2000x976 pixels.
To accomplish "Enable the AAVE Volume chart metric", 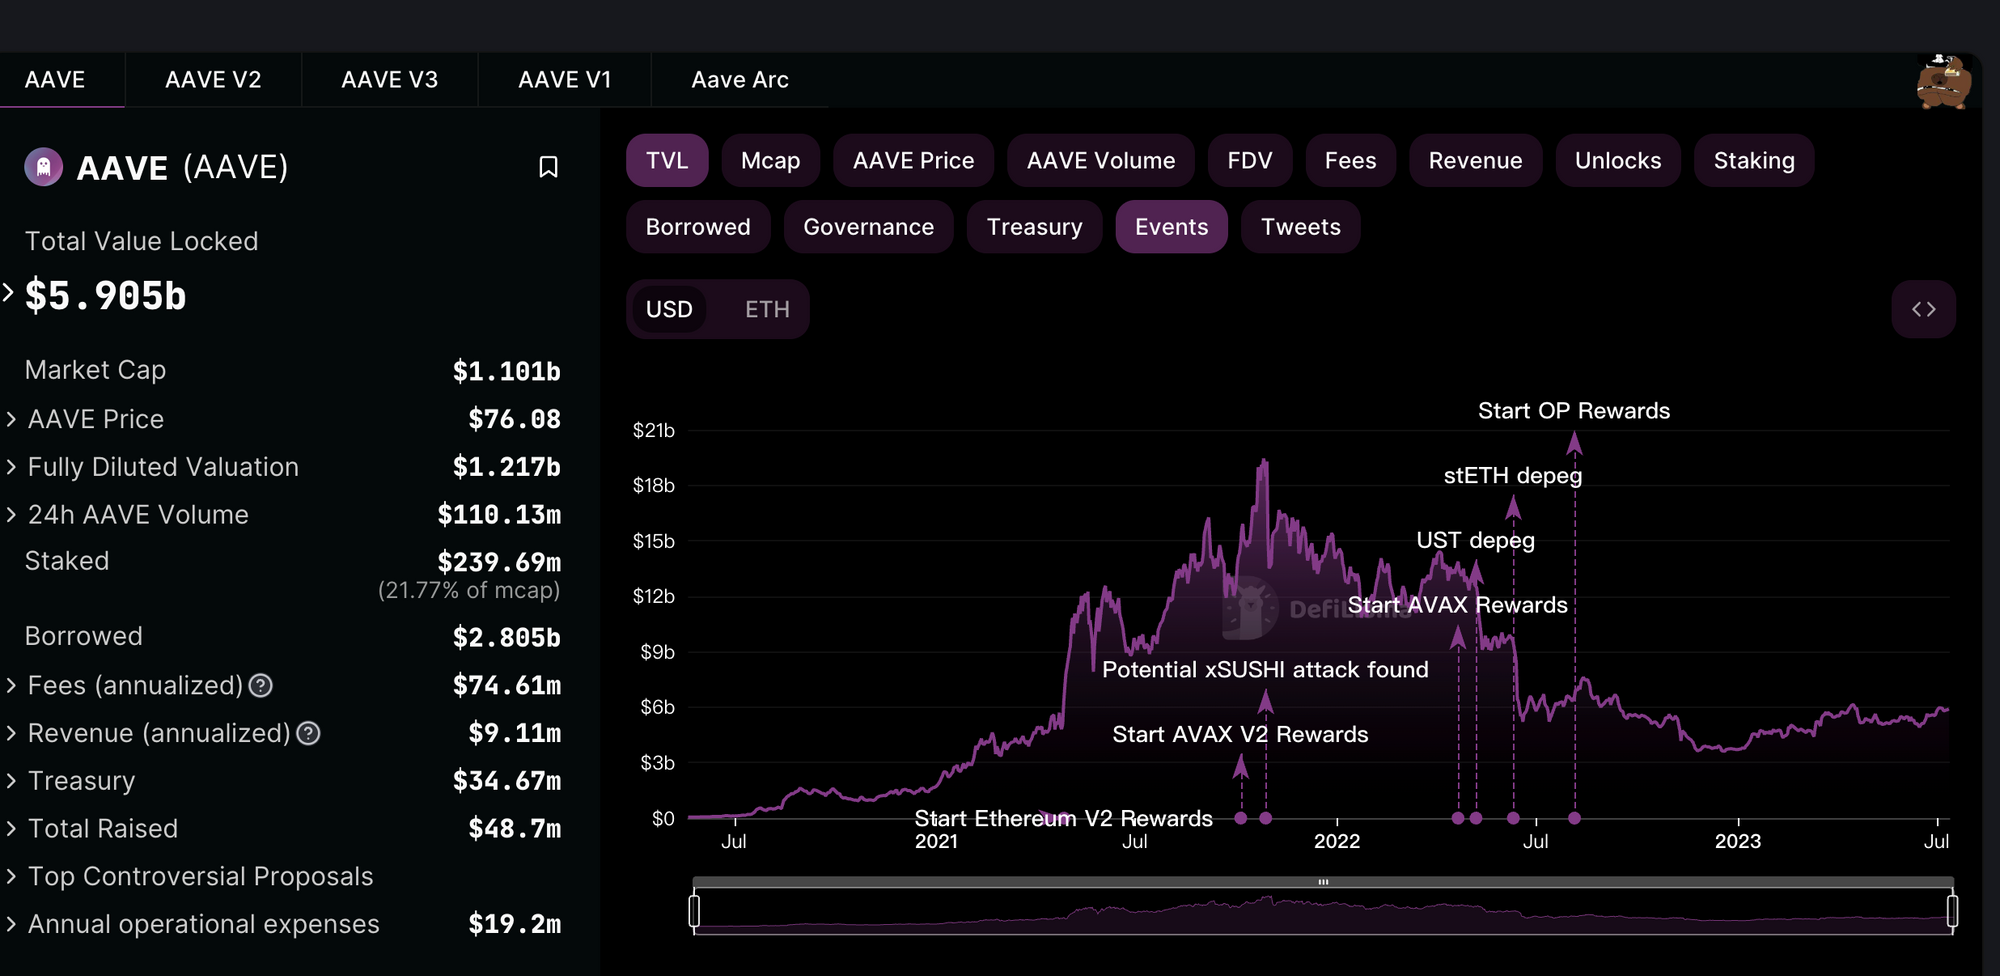I will [1100, 161].
